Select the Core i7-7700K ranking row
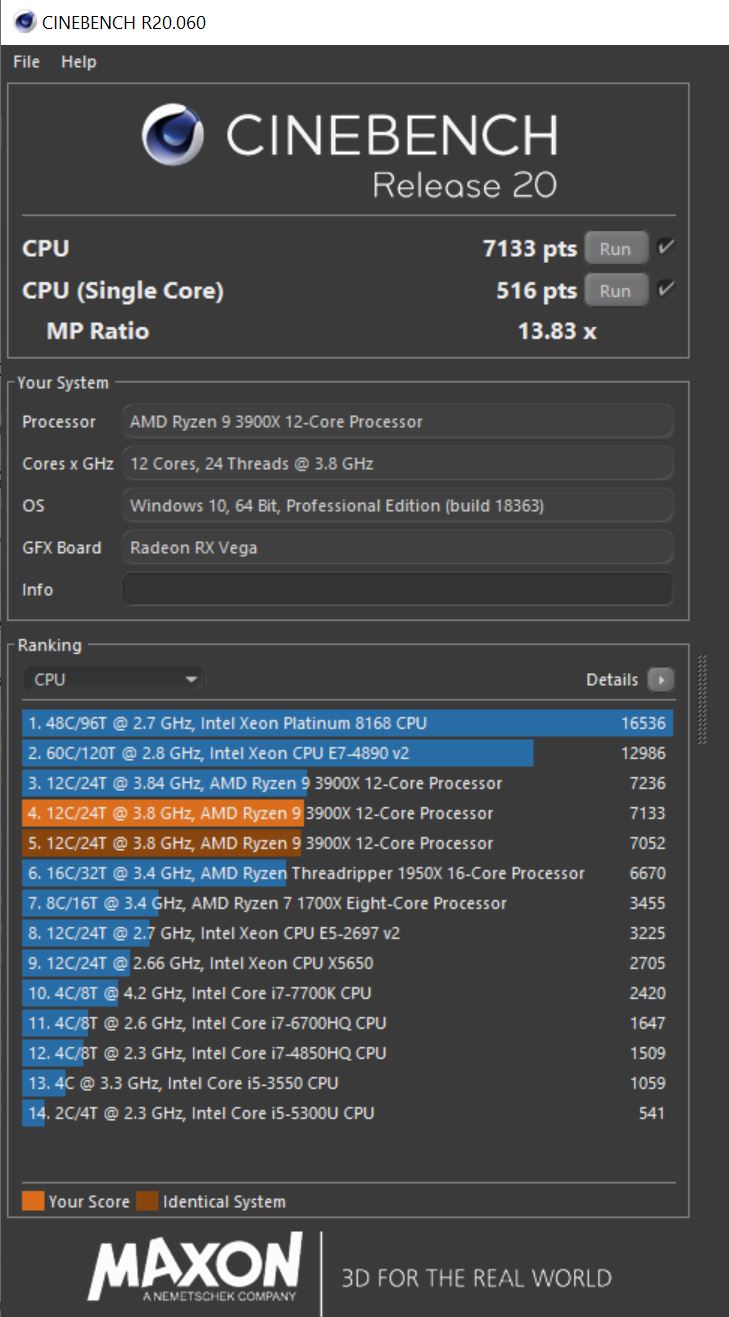 (x=347, y=993)
